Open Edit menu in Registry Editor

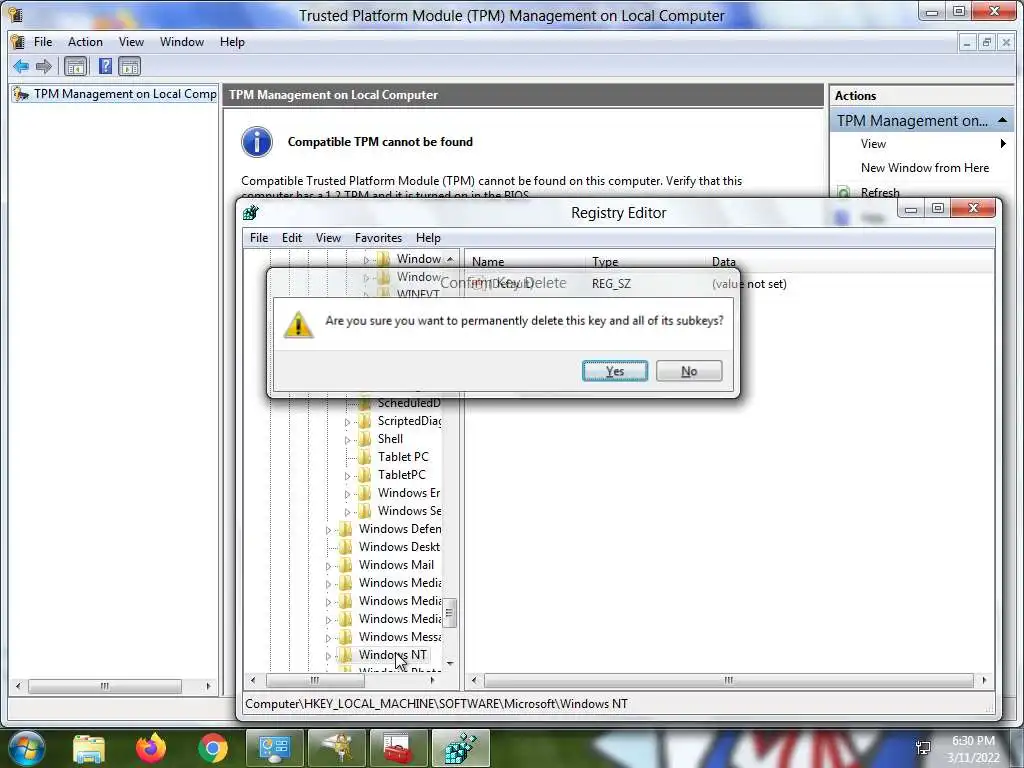point(292,238)
